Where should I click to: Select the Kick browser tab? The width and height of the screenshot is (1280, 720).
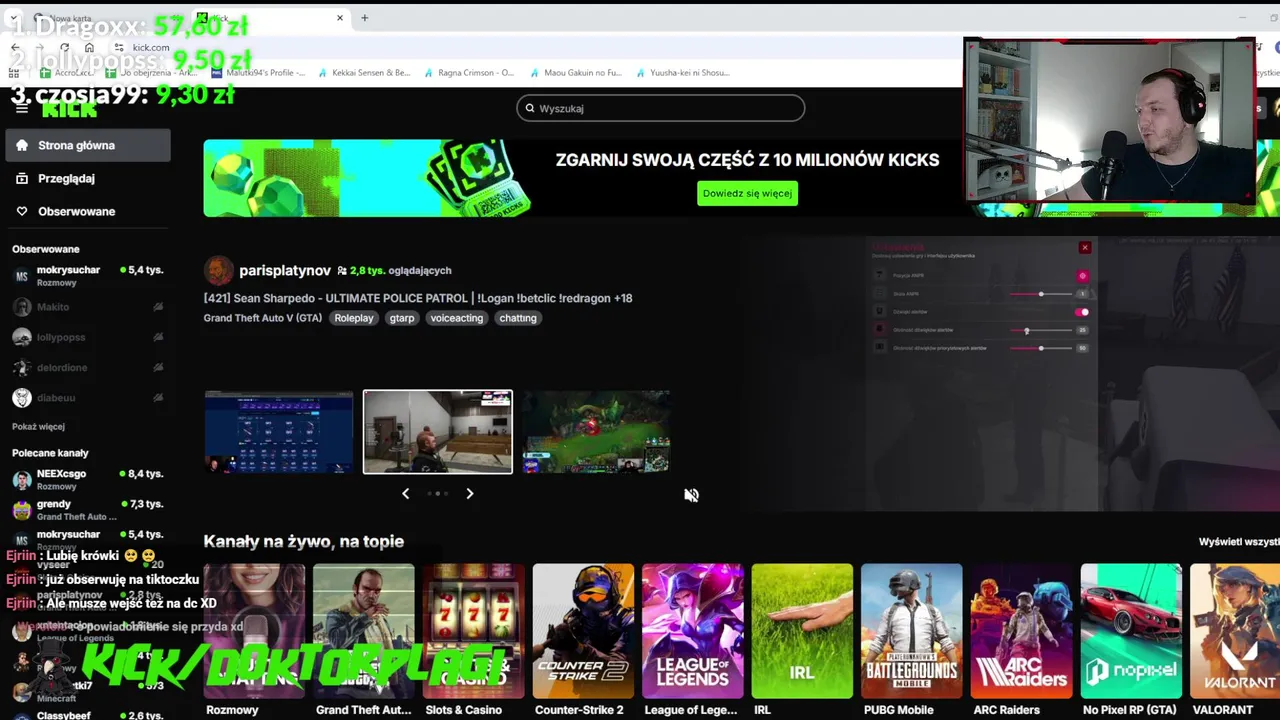coord(270,18)
